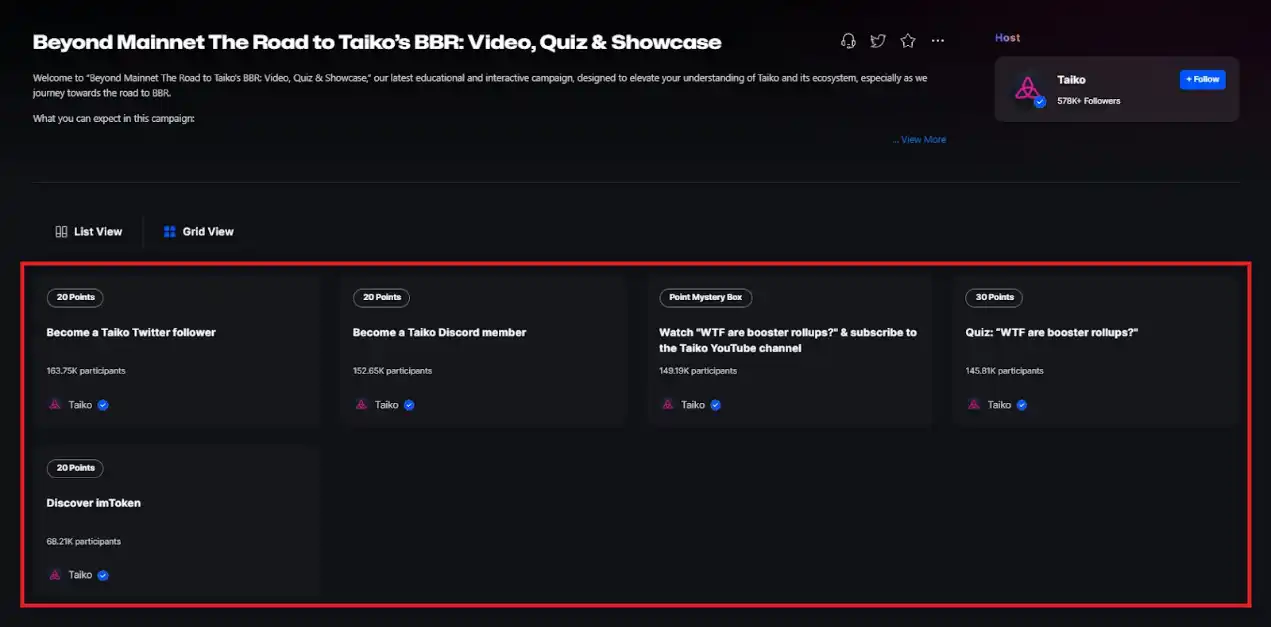
Task: Click the headset support icon
Action: tap(848, 41)
